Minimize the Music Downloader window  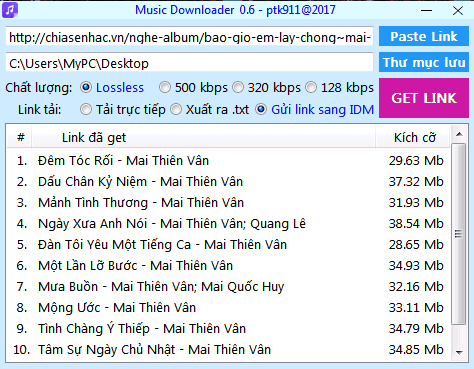[426, 10]
